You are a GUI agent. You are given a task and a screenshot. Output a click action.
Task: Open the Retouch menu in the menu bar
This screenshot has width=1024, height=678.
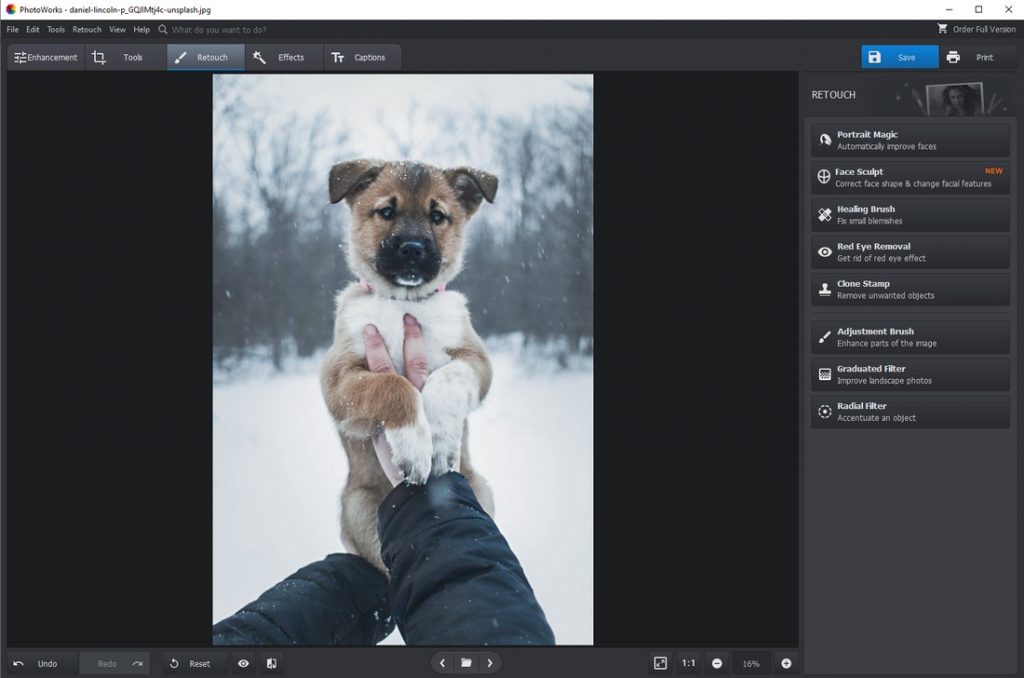tap(86, 29)
